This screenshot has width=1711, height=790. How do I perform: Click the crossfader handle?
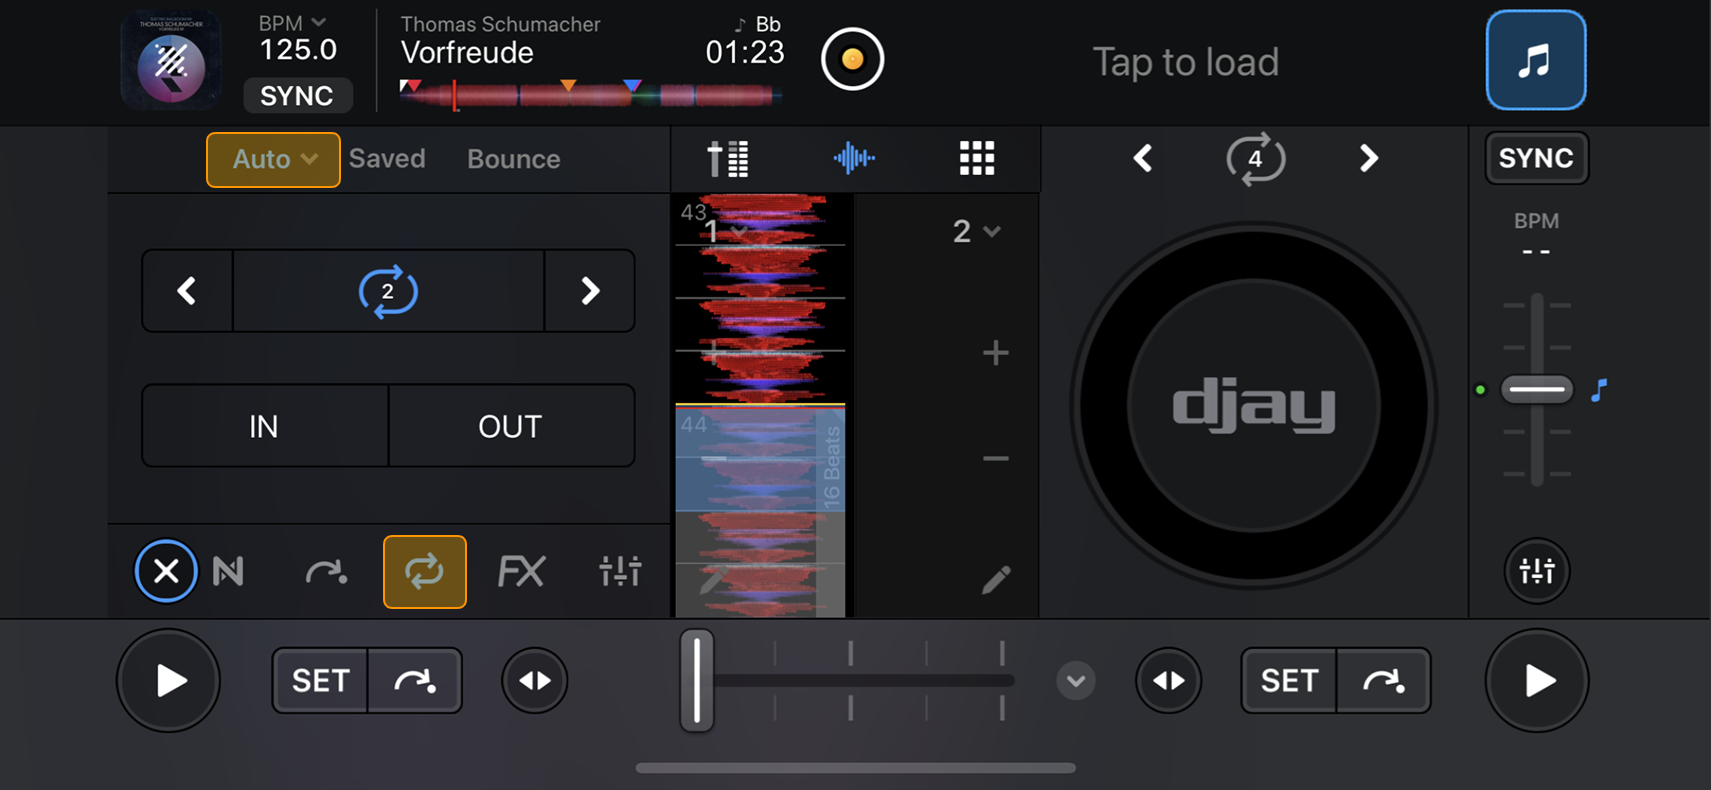coord(697,681)
